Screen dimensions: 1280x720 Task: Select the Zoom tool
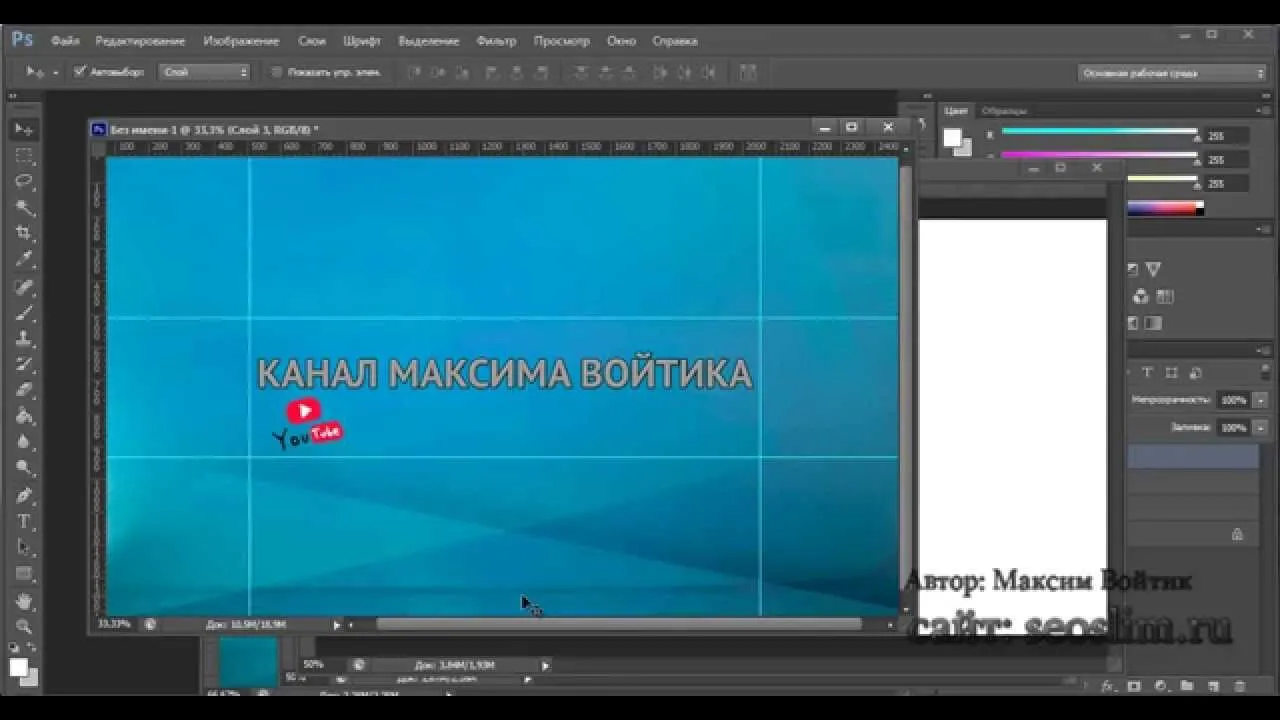click(x=24, y=627)
